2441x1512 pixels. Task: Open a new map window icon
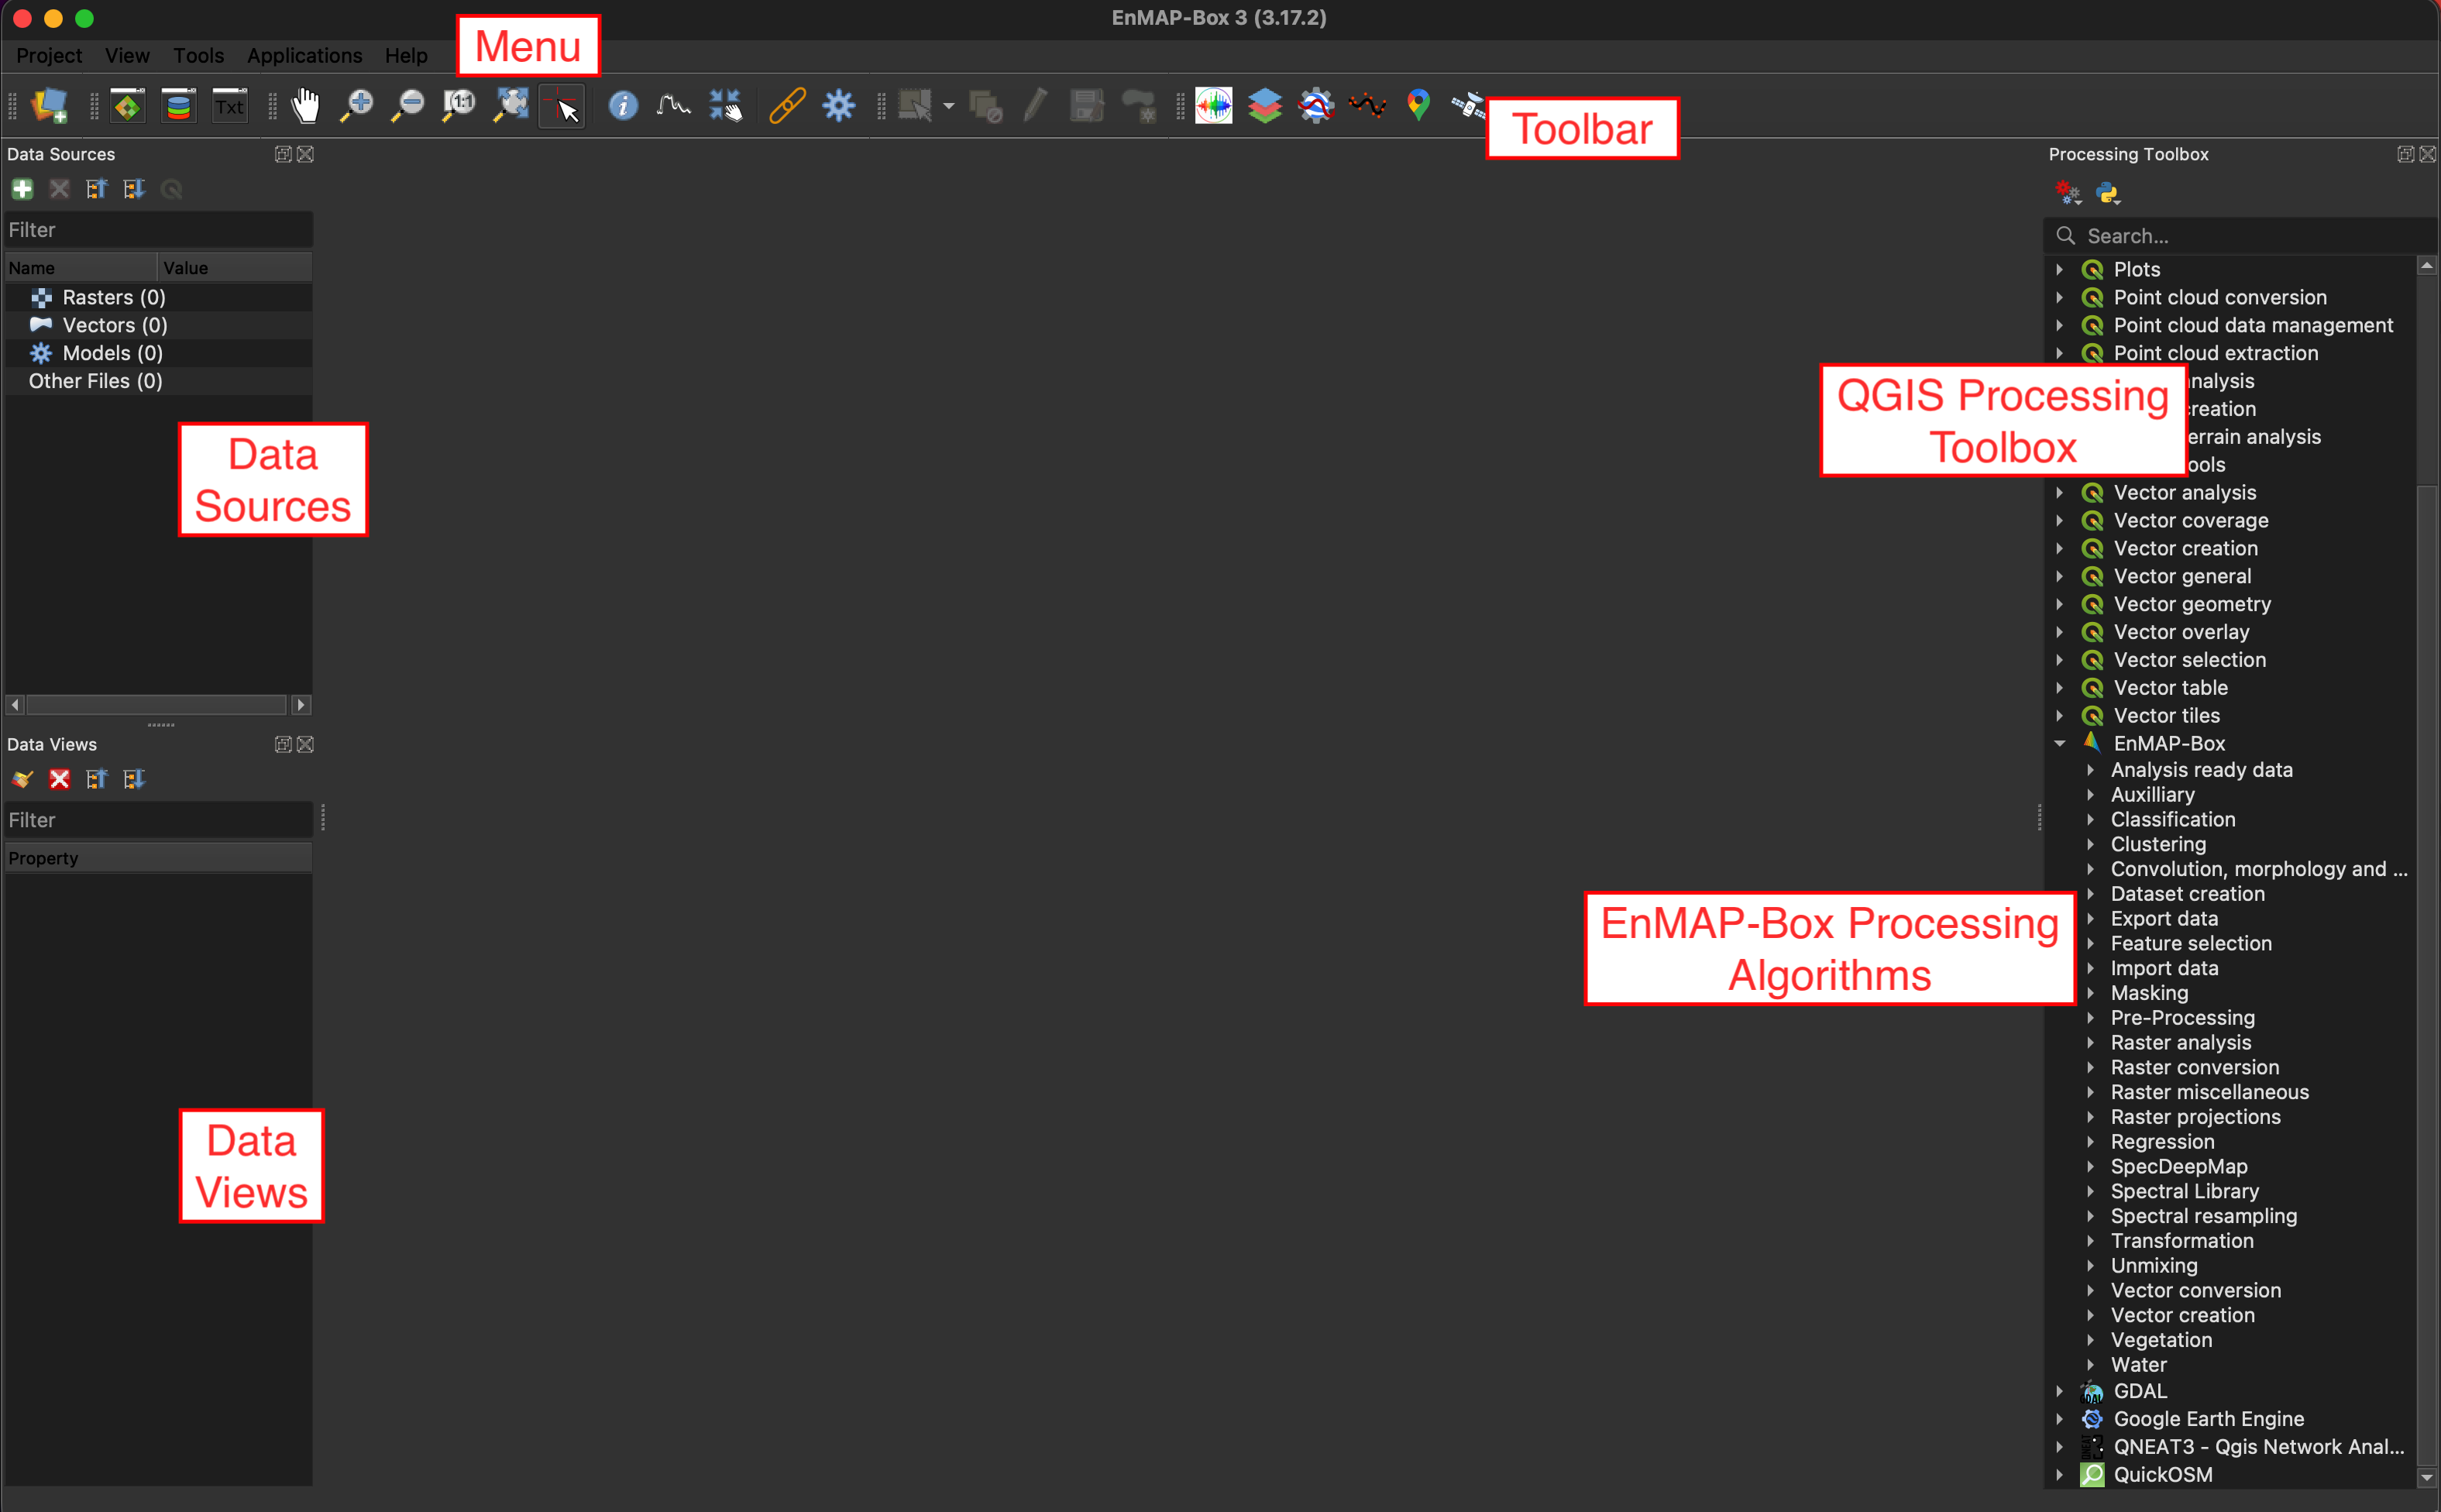click(127, 105)
